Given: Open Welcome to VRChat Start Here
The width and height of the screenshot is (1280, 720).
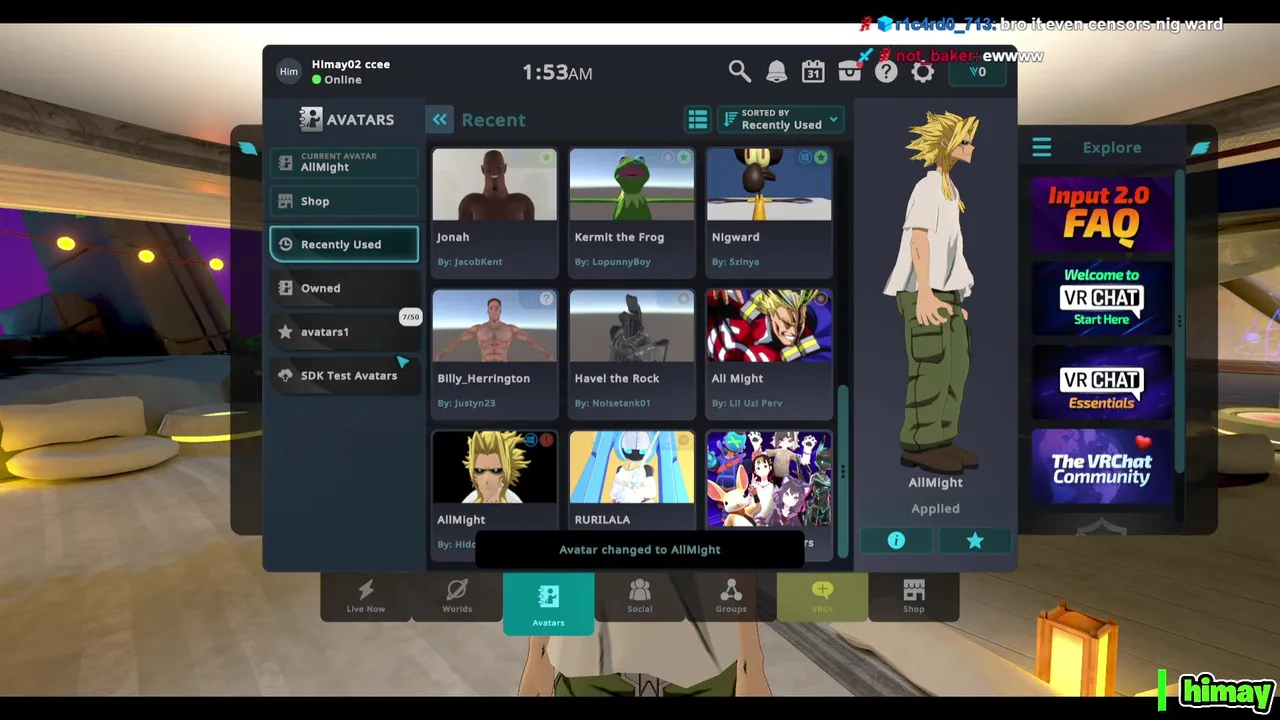Looking at the screenshot, I should pos(1102,298).
